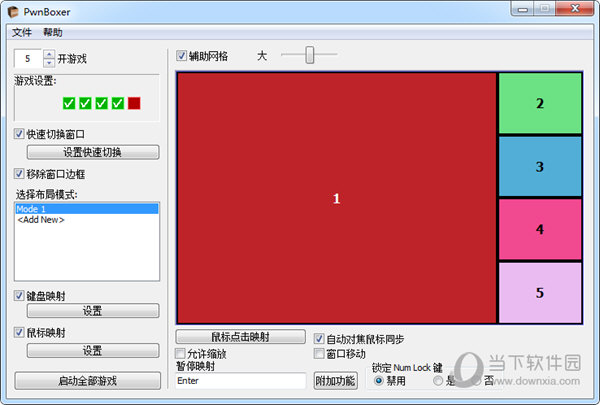Click the grid size slider handle

[310, 56]
